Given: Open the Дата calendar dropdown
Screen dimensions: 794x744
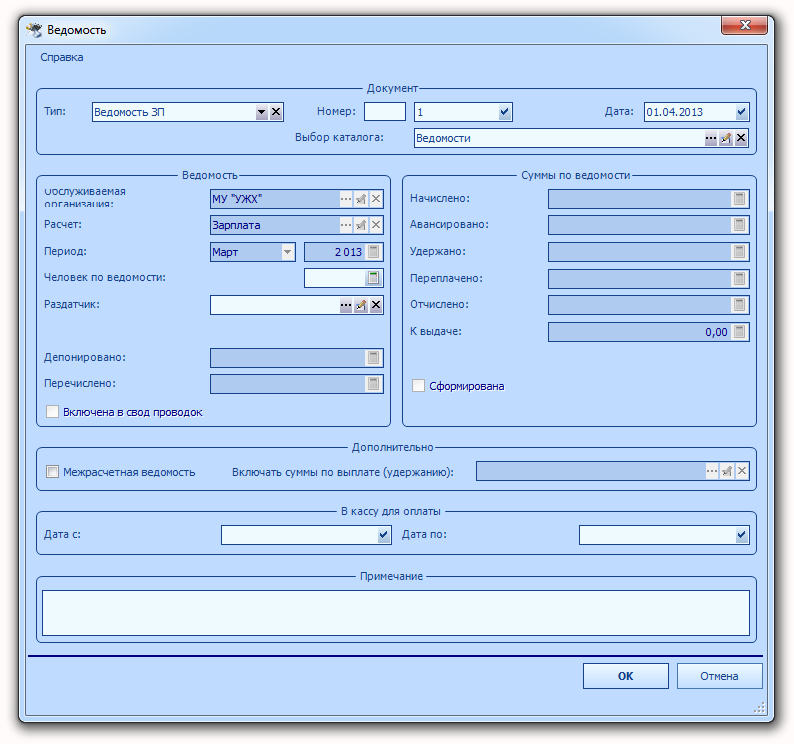Looking at the screenshot, I should (741, 112).
